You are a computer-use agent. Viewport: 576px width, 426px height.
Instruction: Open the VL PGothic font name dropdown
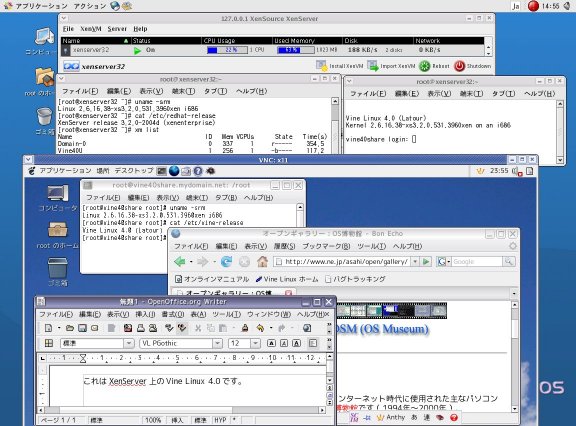217,343
